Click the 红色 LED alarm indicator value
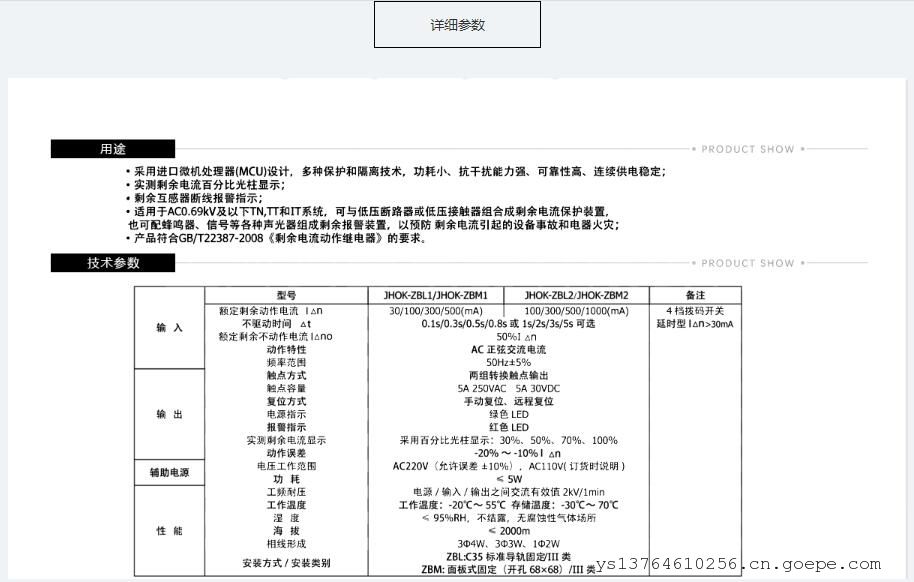Screen dimensions: 914x582 pyautogui.click(x=509, y=427)
